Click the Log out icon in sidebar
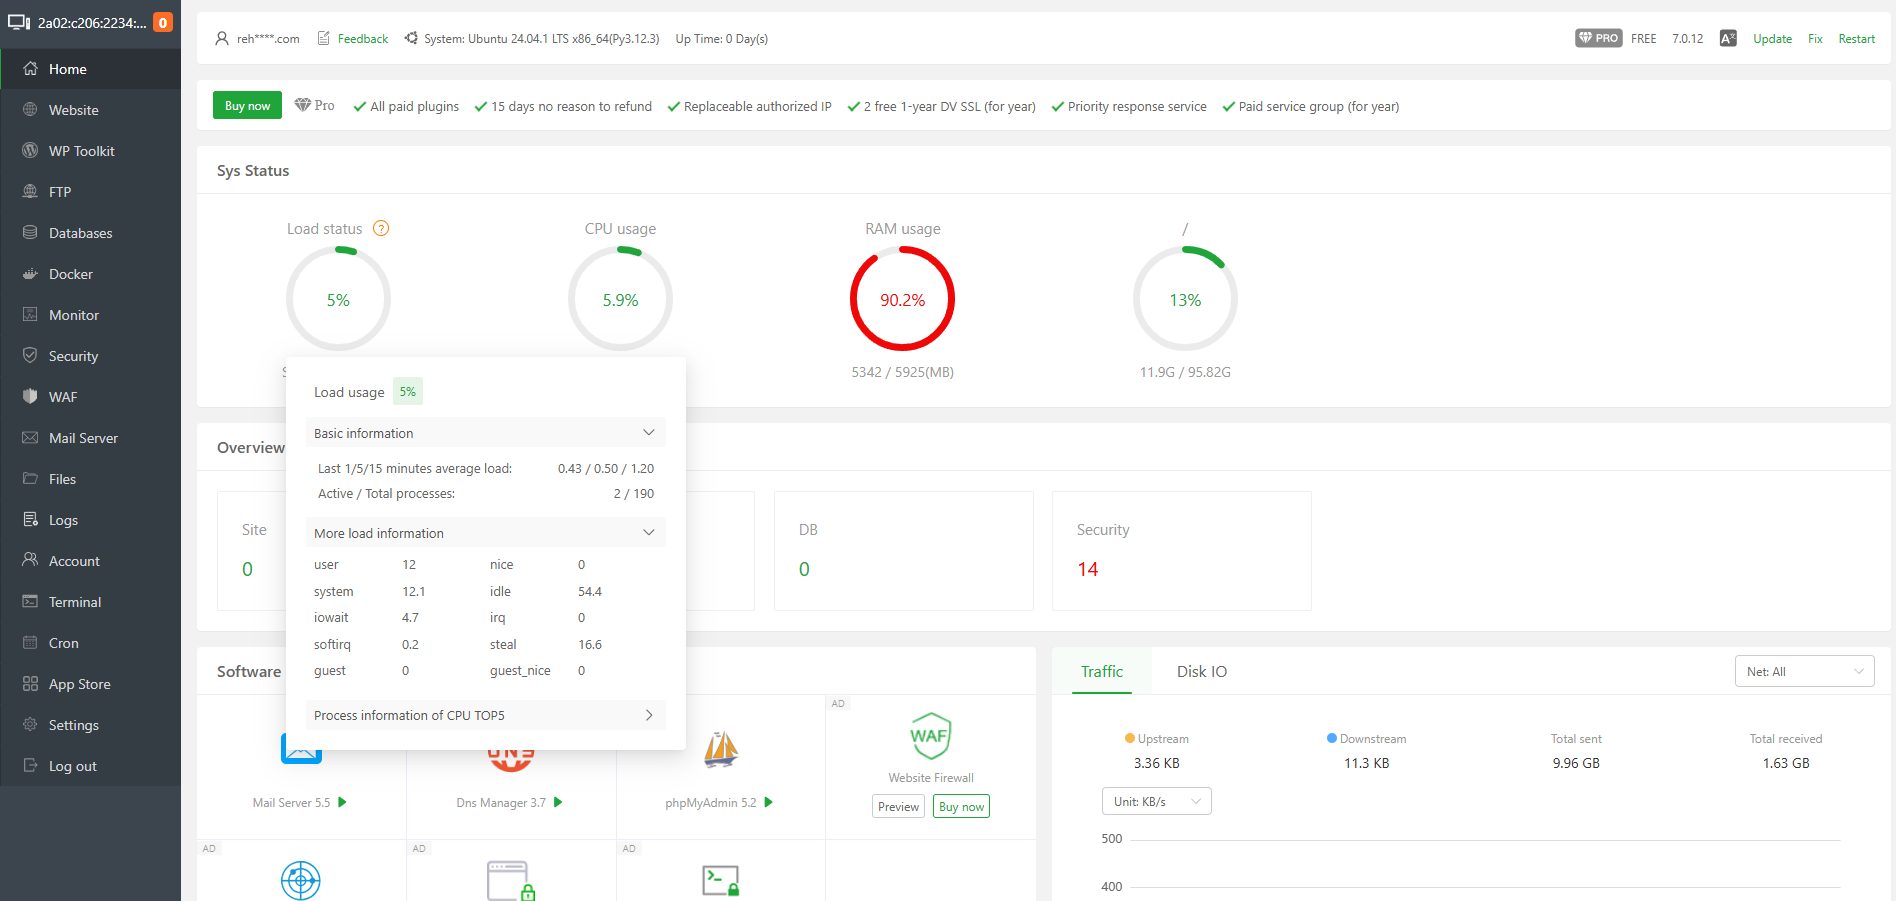1896x901 pixels. click(30, 766)
